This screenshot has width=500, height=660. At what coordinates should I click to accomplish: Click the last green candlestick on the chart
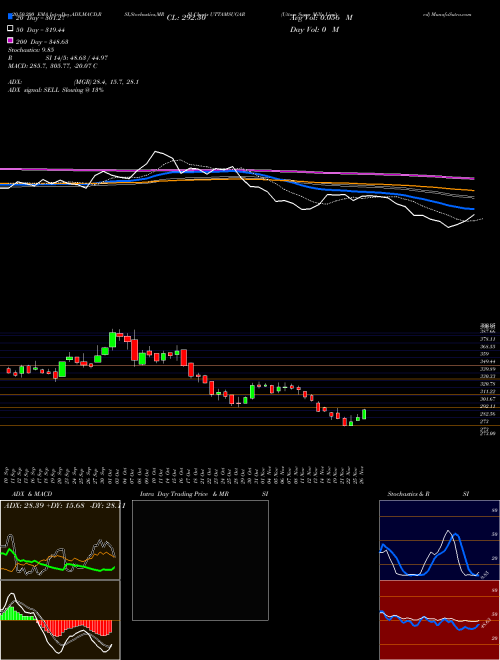[364, 414]
